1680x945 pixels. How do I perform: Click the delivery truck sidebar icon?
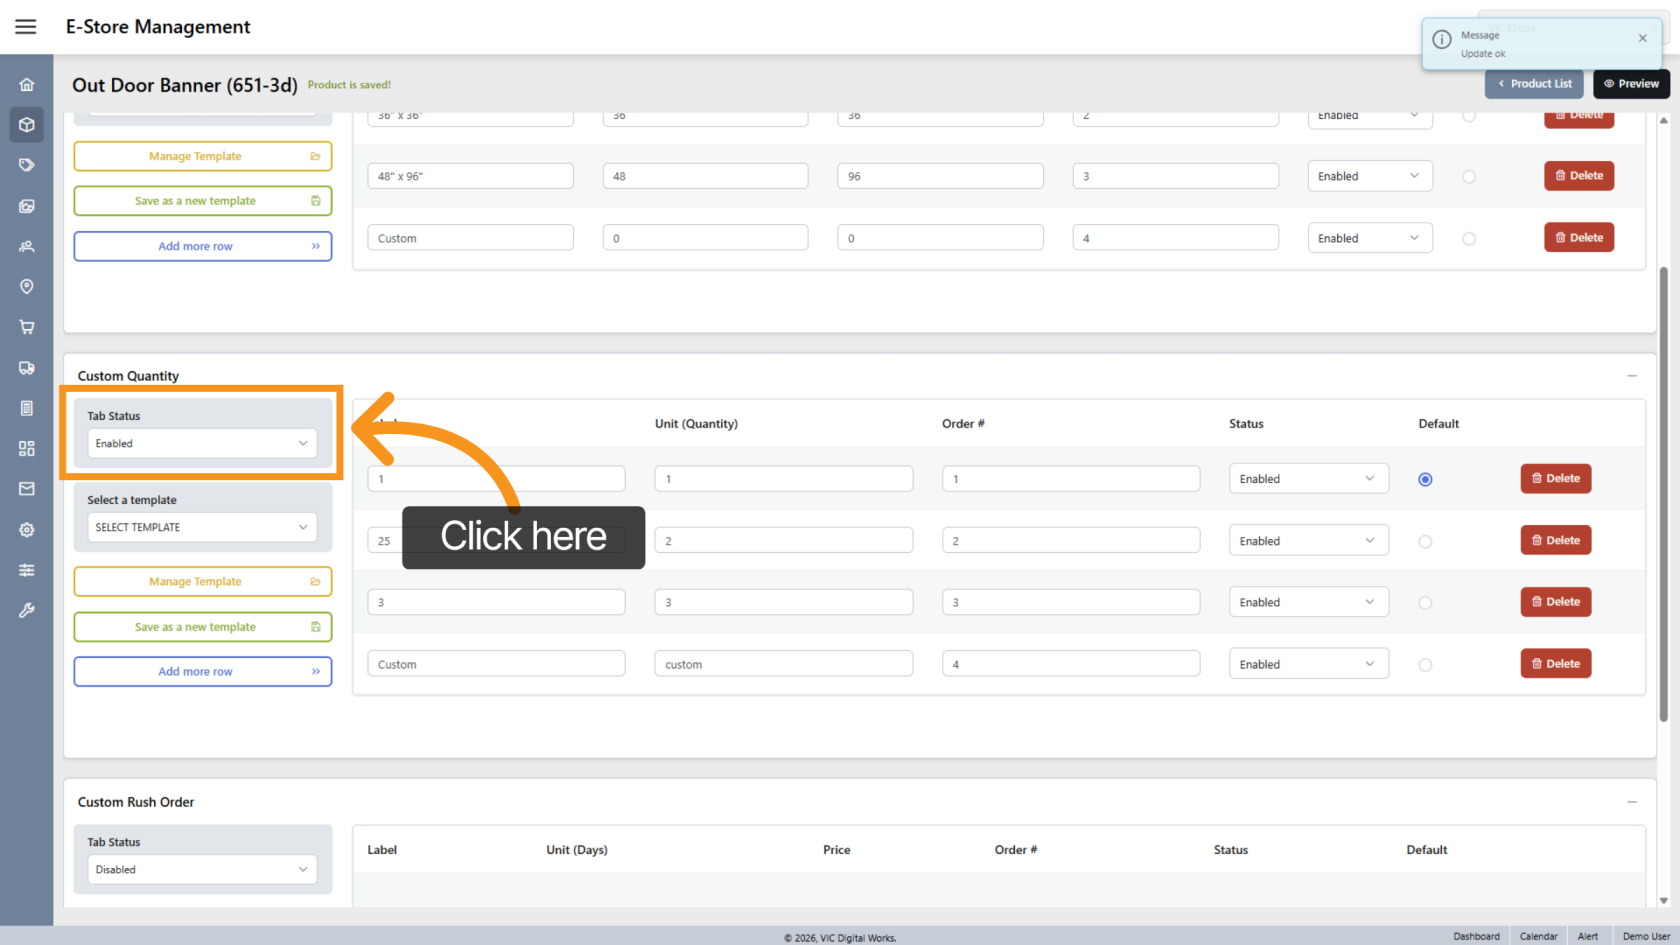27,368
